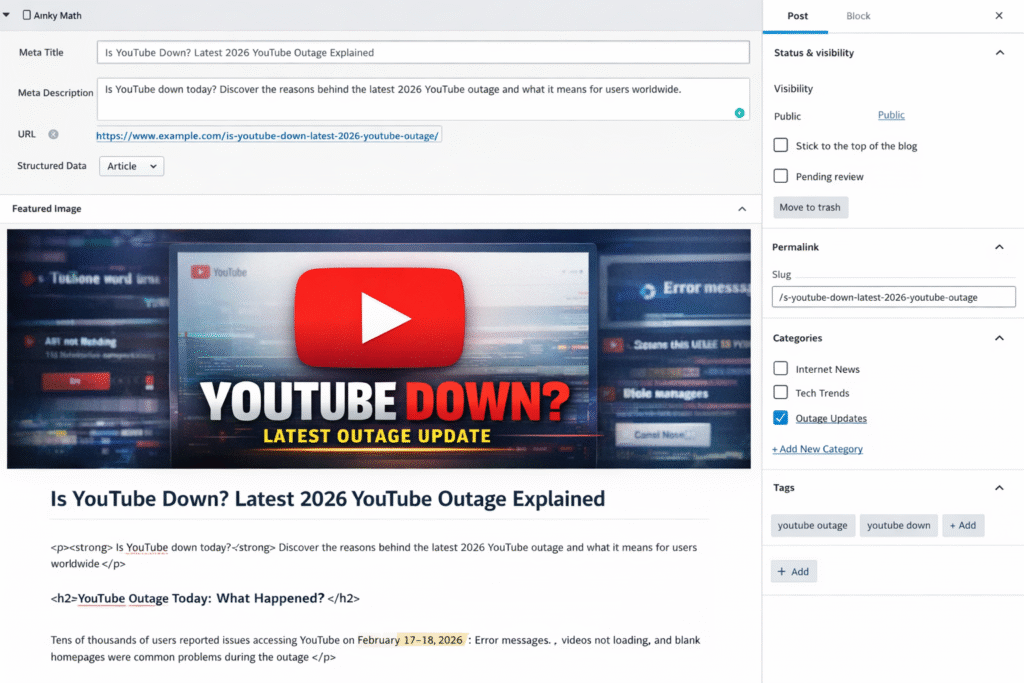This screenshot has height=683, width=1024.
Task: Switch to the Block tab
Action: [x=858, y=16]
